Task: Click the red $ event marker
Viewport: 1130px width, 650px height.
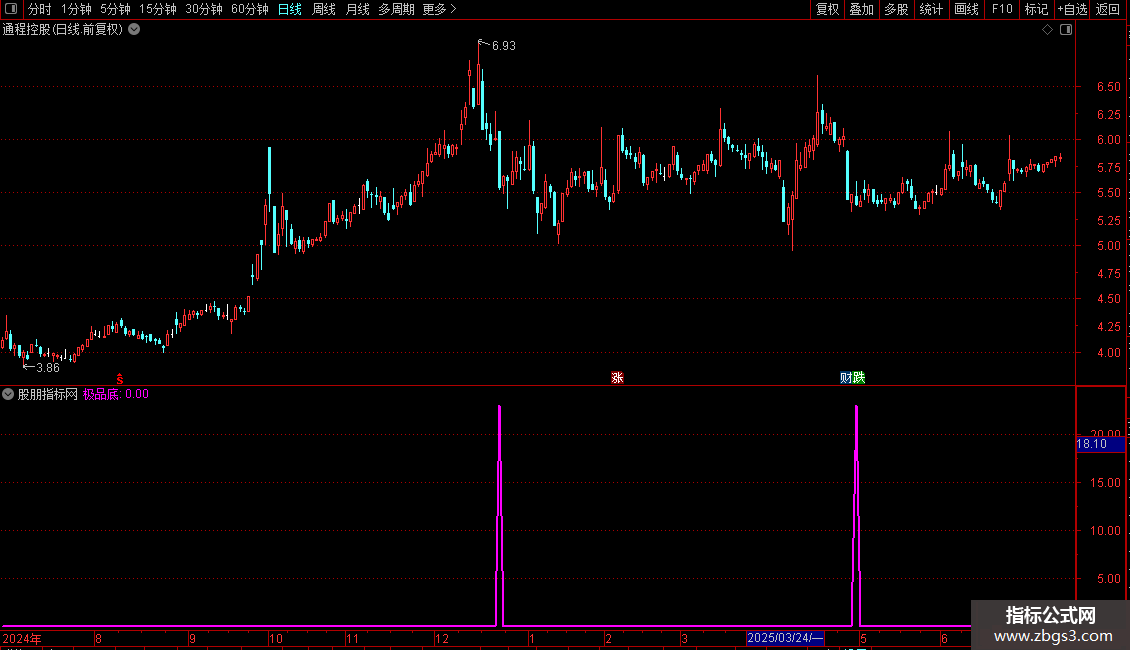Action: click(x=120, y=379)
